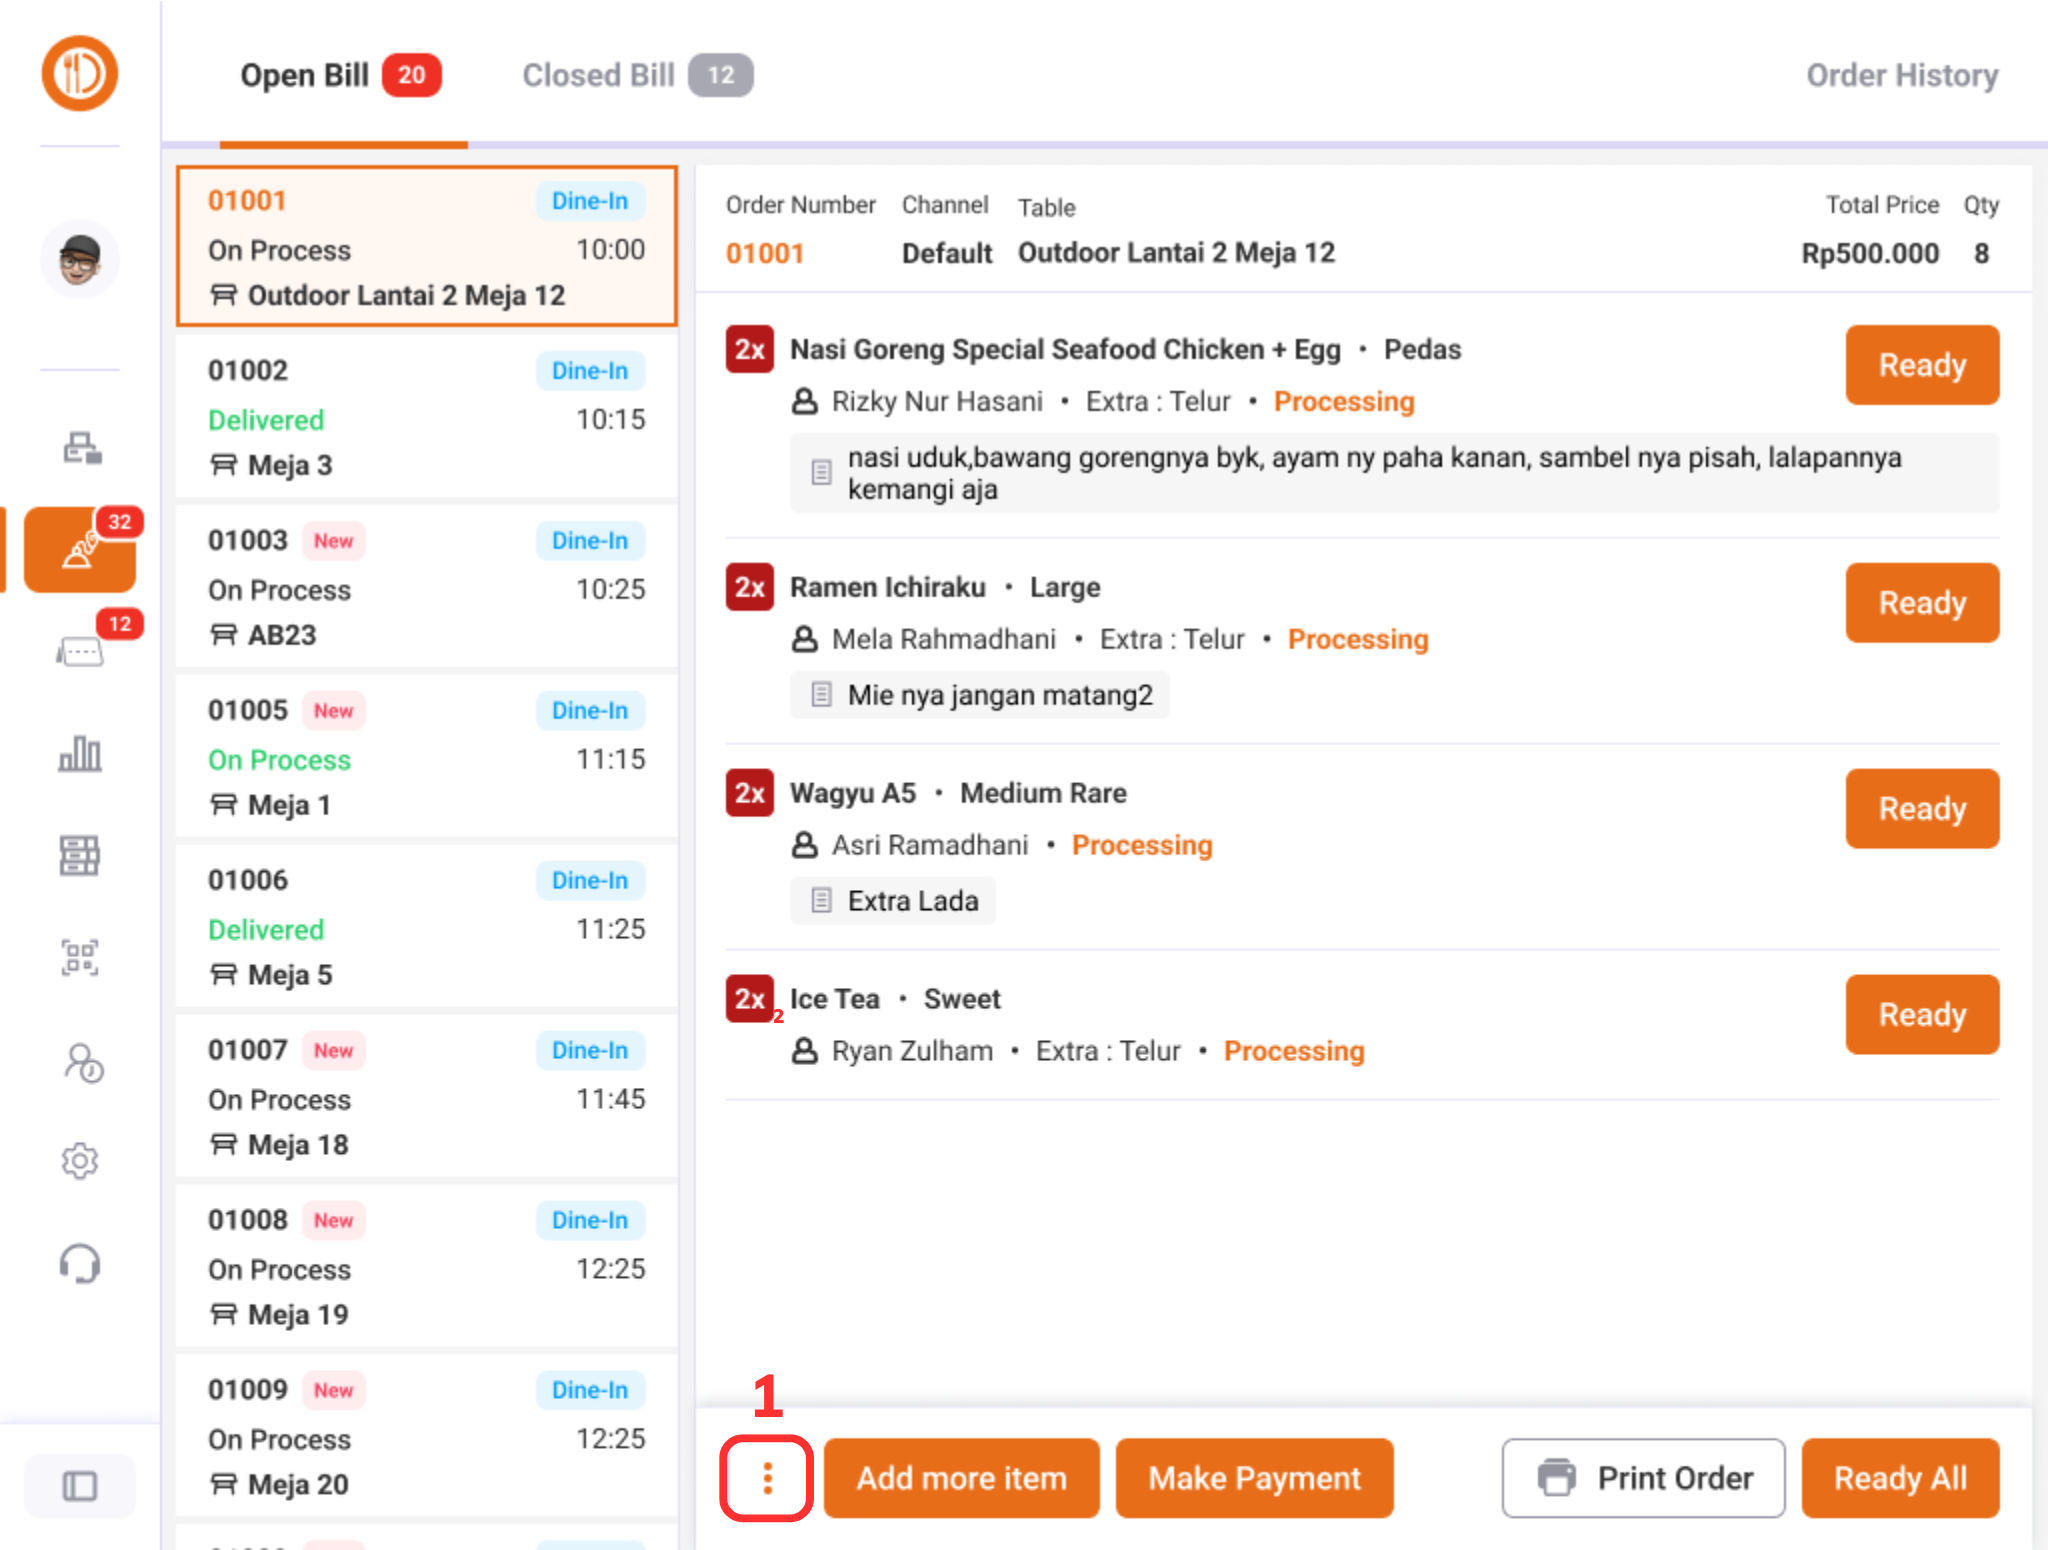Mark Ramen Ichiraku as Ready

[x=1921, y=603]
